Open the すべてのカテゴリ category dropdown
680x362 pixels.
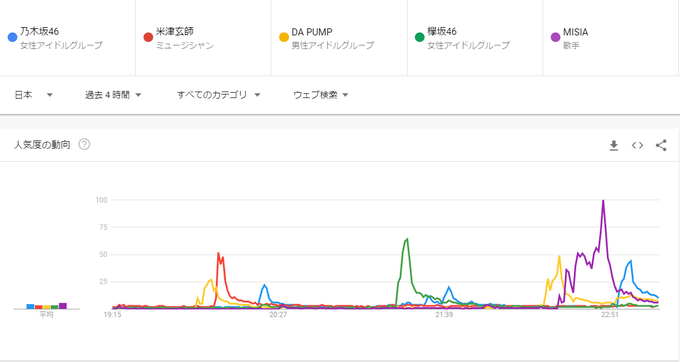coord(218,95)
